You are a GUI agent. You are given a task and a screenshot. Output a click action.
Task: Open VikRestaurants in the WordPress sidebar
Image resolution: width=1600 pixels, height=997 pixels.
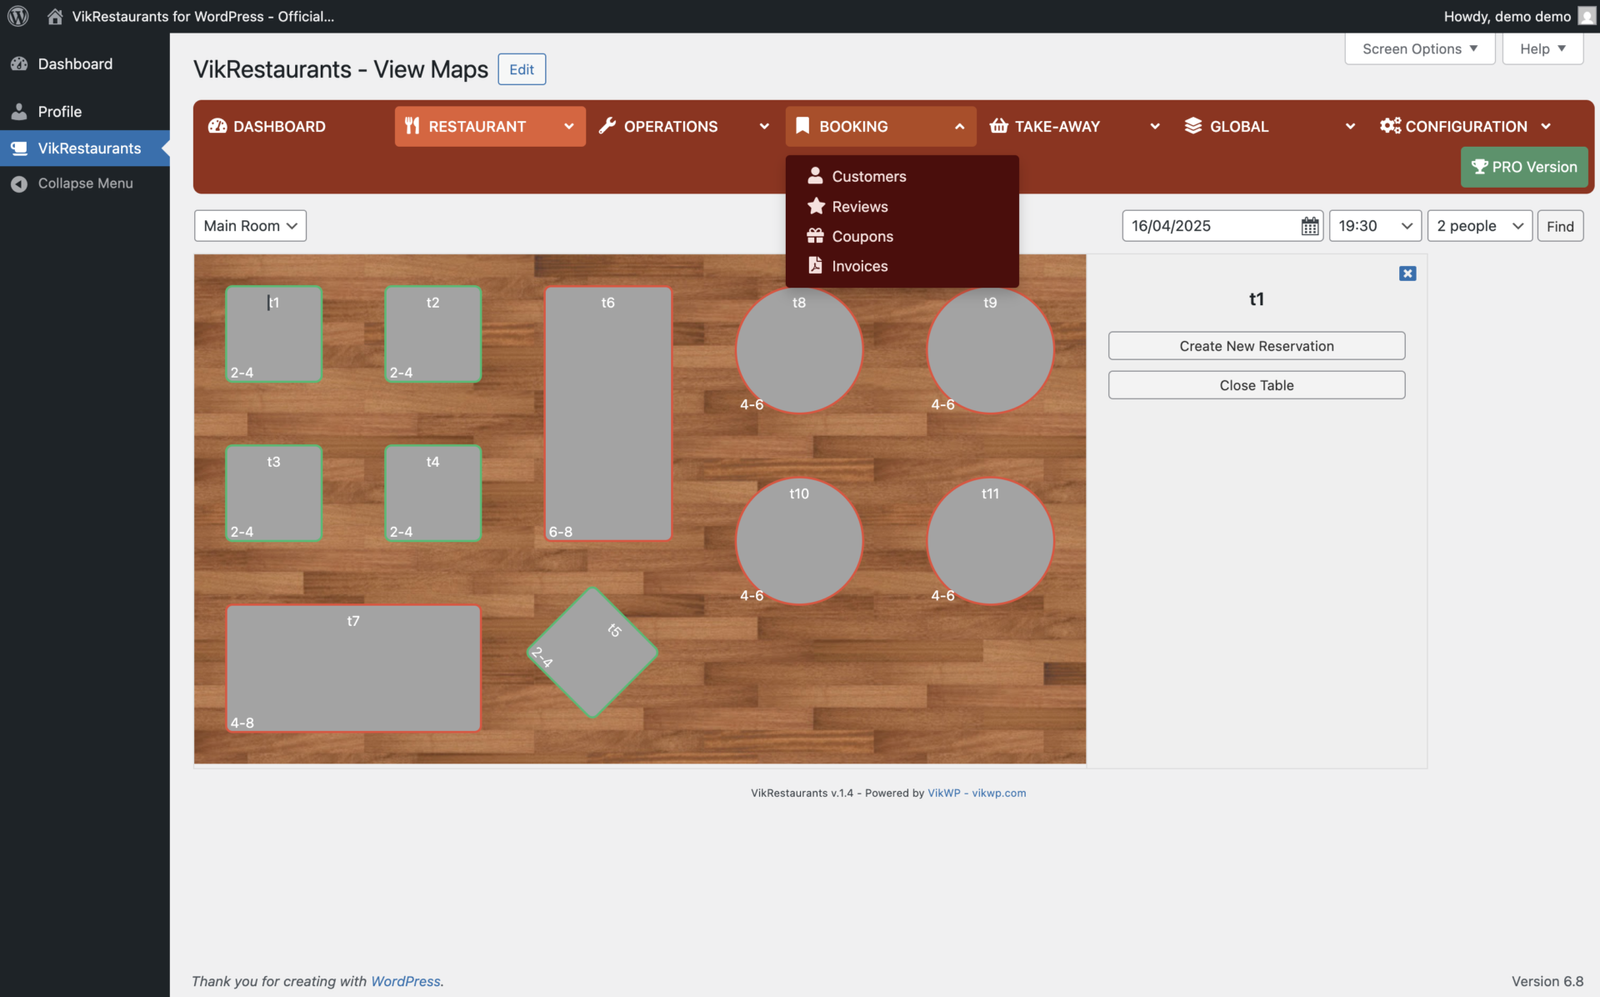(x=85, y=148)
